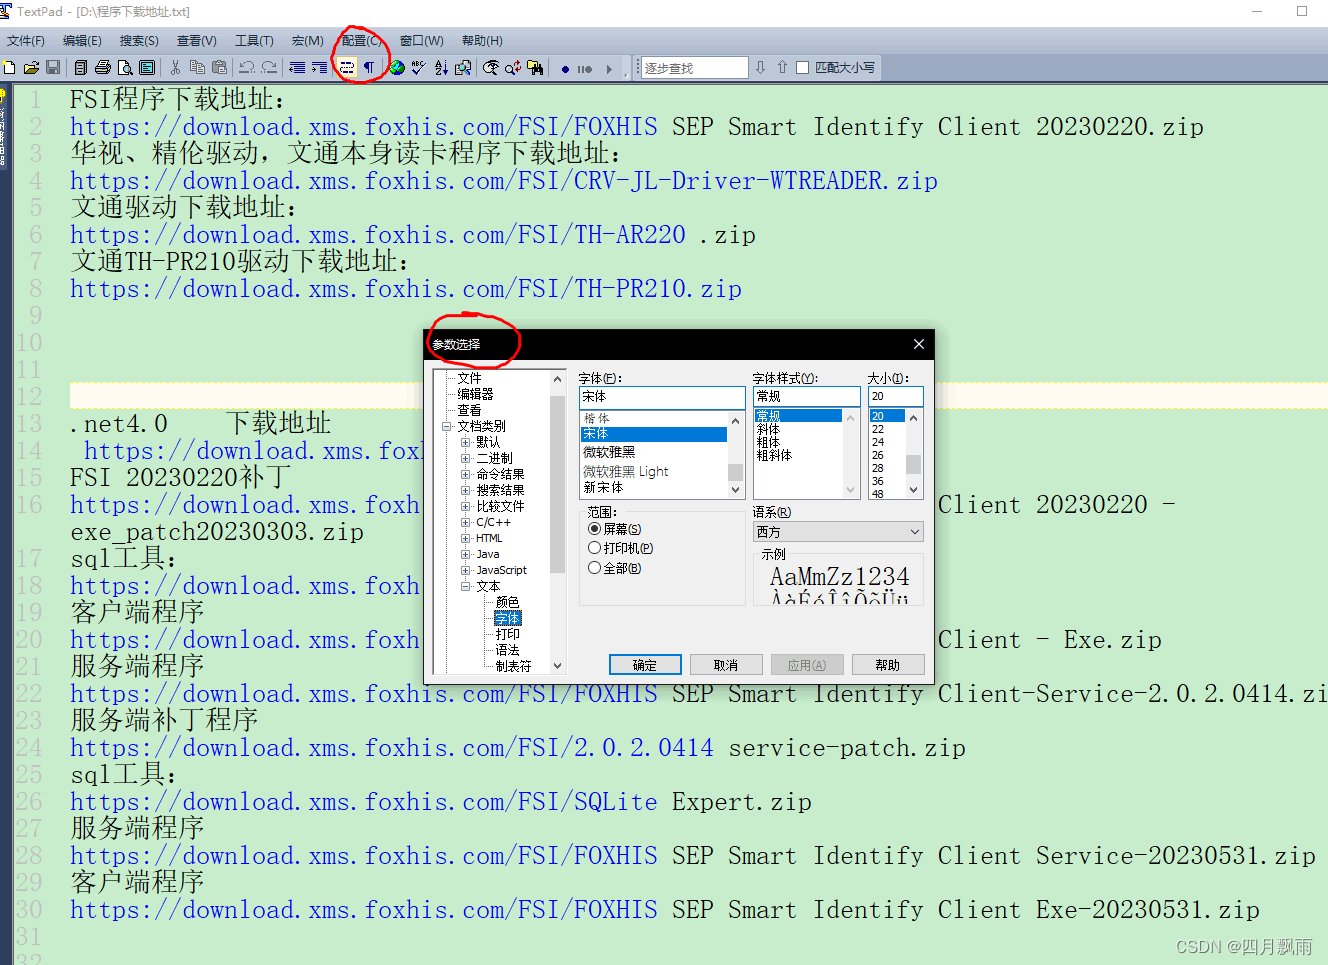
Task: Open the FOXHIS 20230220.zip download link
Action: coord(637,127)
